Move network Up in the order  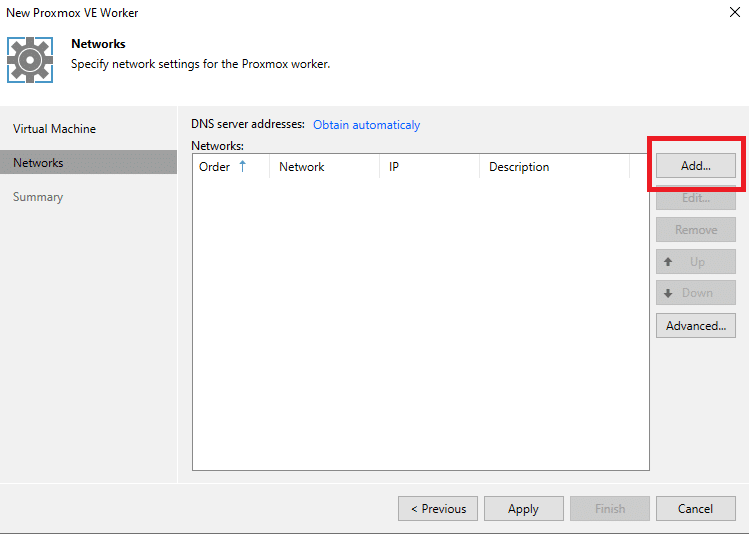[696, 262]
